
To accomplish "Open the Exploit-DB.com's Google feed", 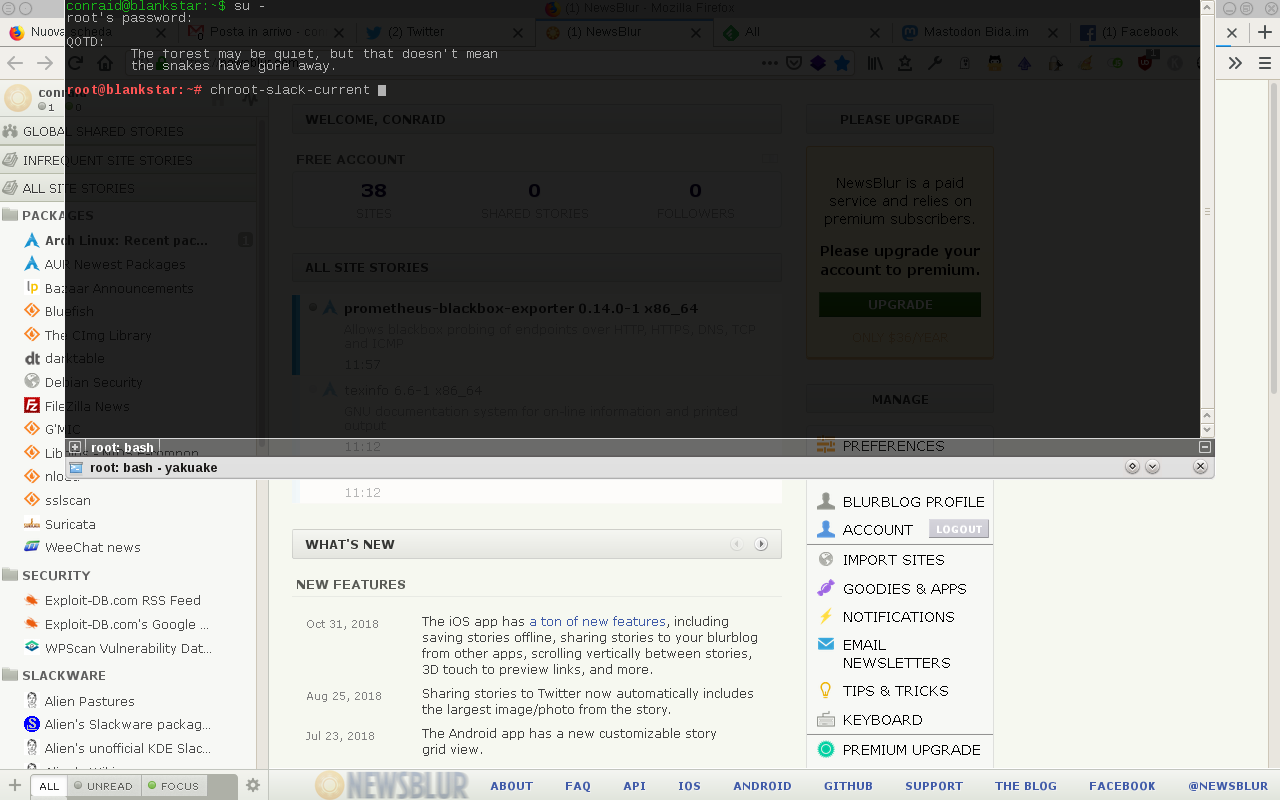I will (128, 624).
